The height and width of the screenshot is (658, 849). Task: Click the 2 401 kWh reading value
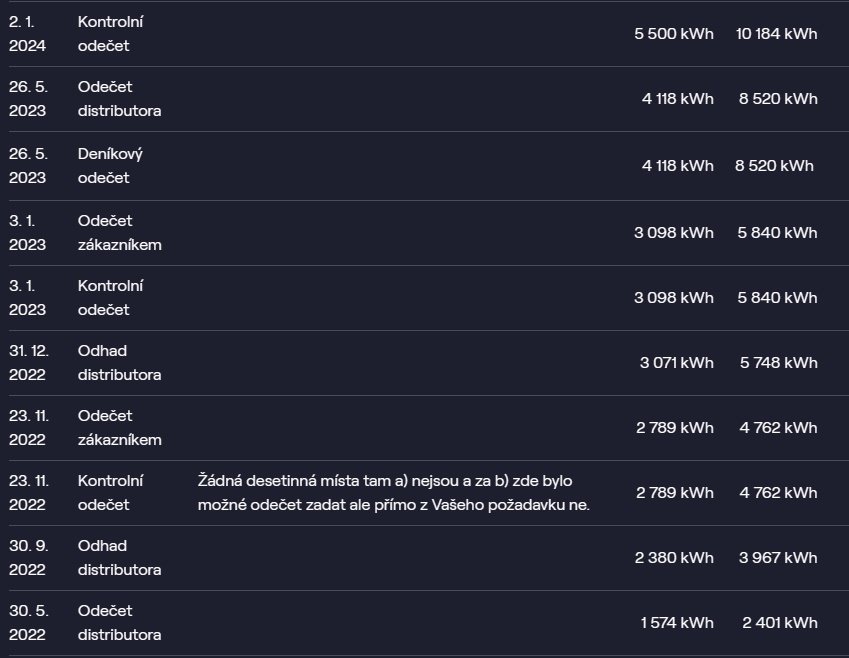pyautogui.click(x=778, y=623)
